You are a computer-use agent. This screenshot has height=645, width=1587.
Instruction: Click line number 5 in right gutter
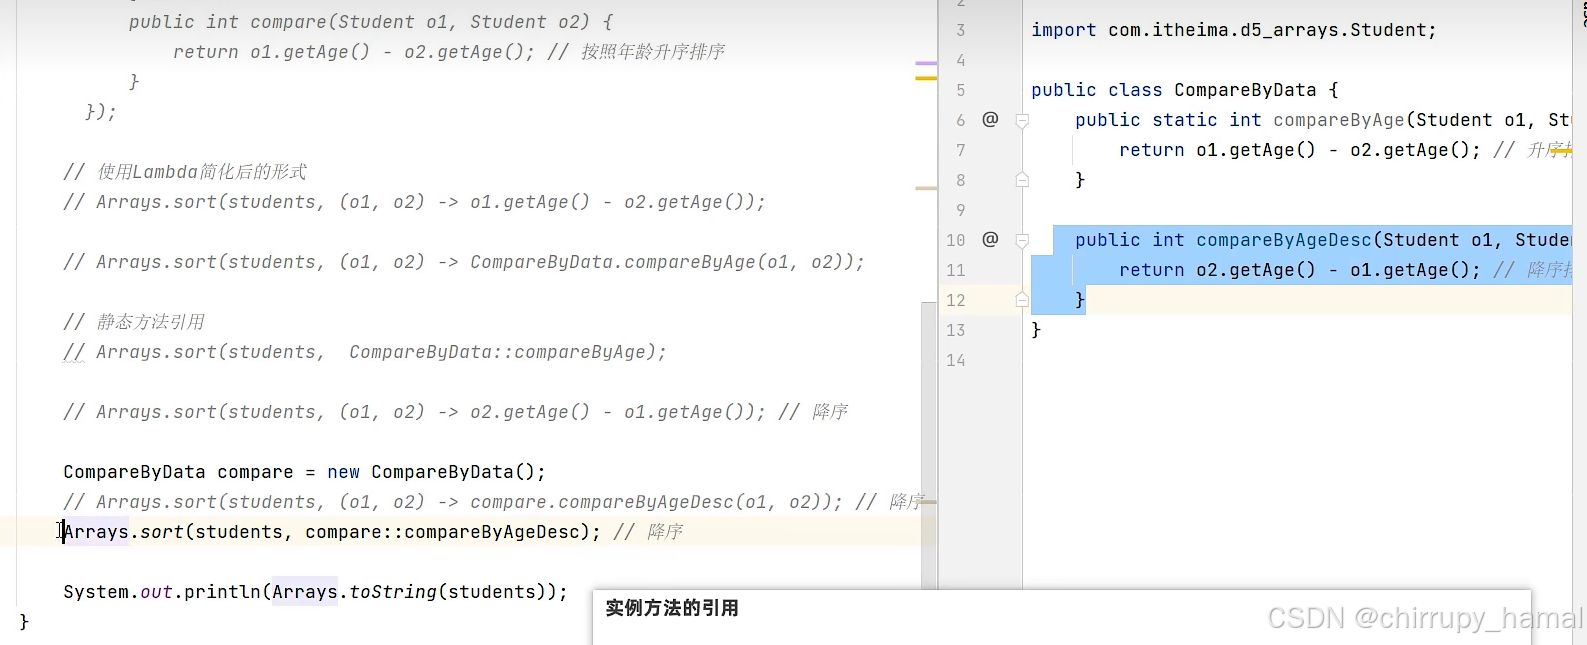pyautogui.click(x=961, y=90)
